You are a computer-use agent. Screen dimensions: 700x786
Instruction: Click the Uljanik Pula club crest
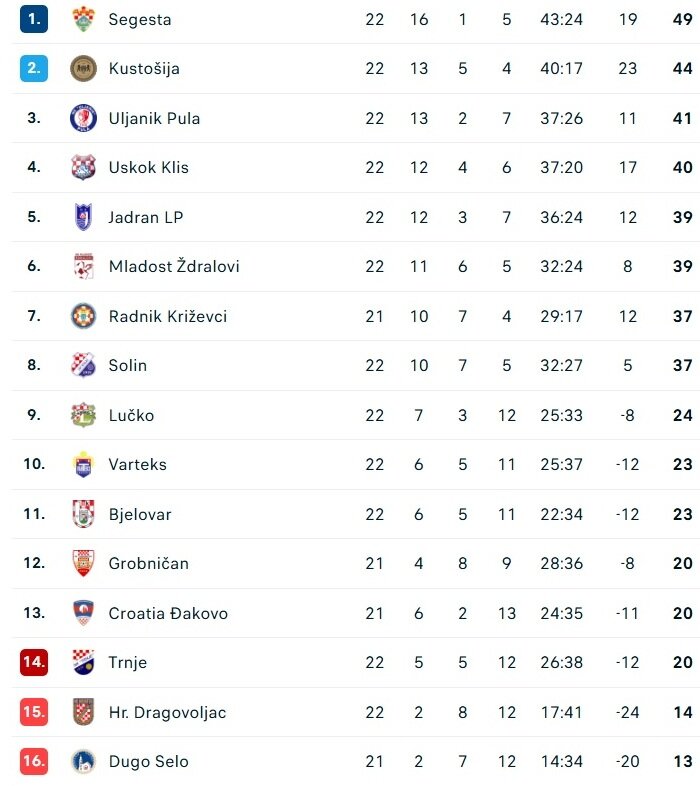pos(83,118)
